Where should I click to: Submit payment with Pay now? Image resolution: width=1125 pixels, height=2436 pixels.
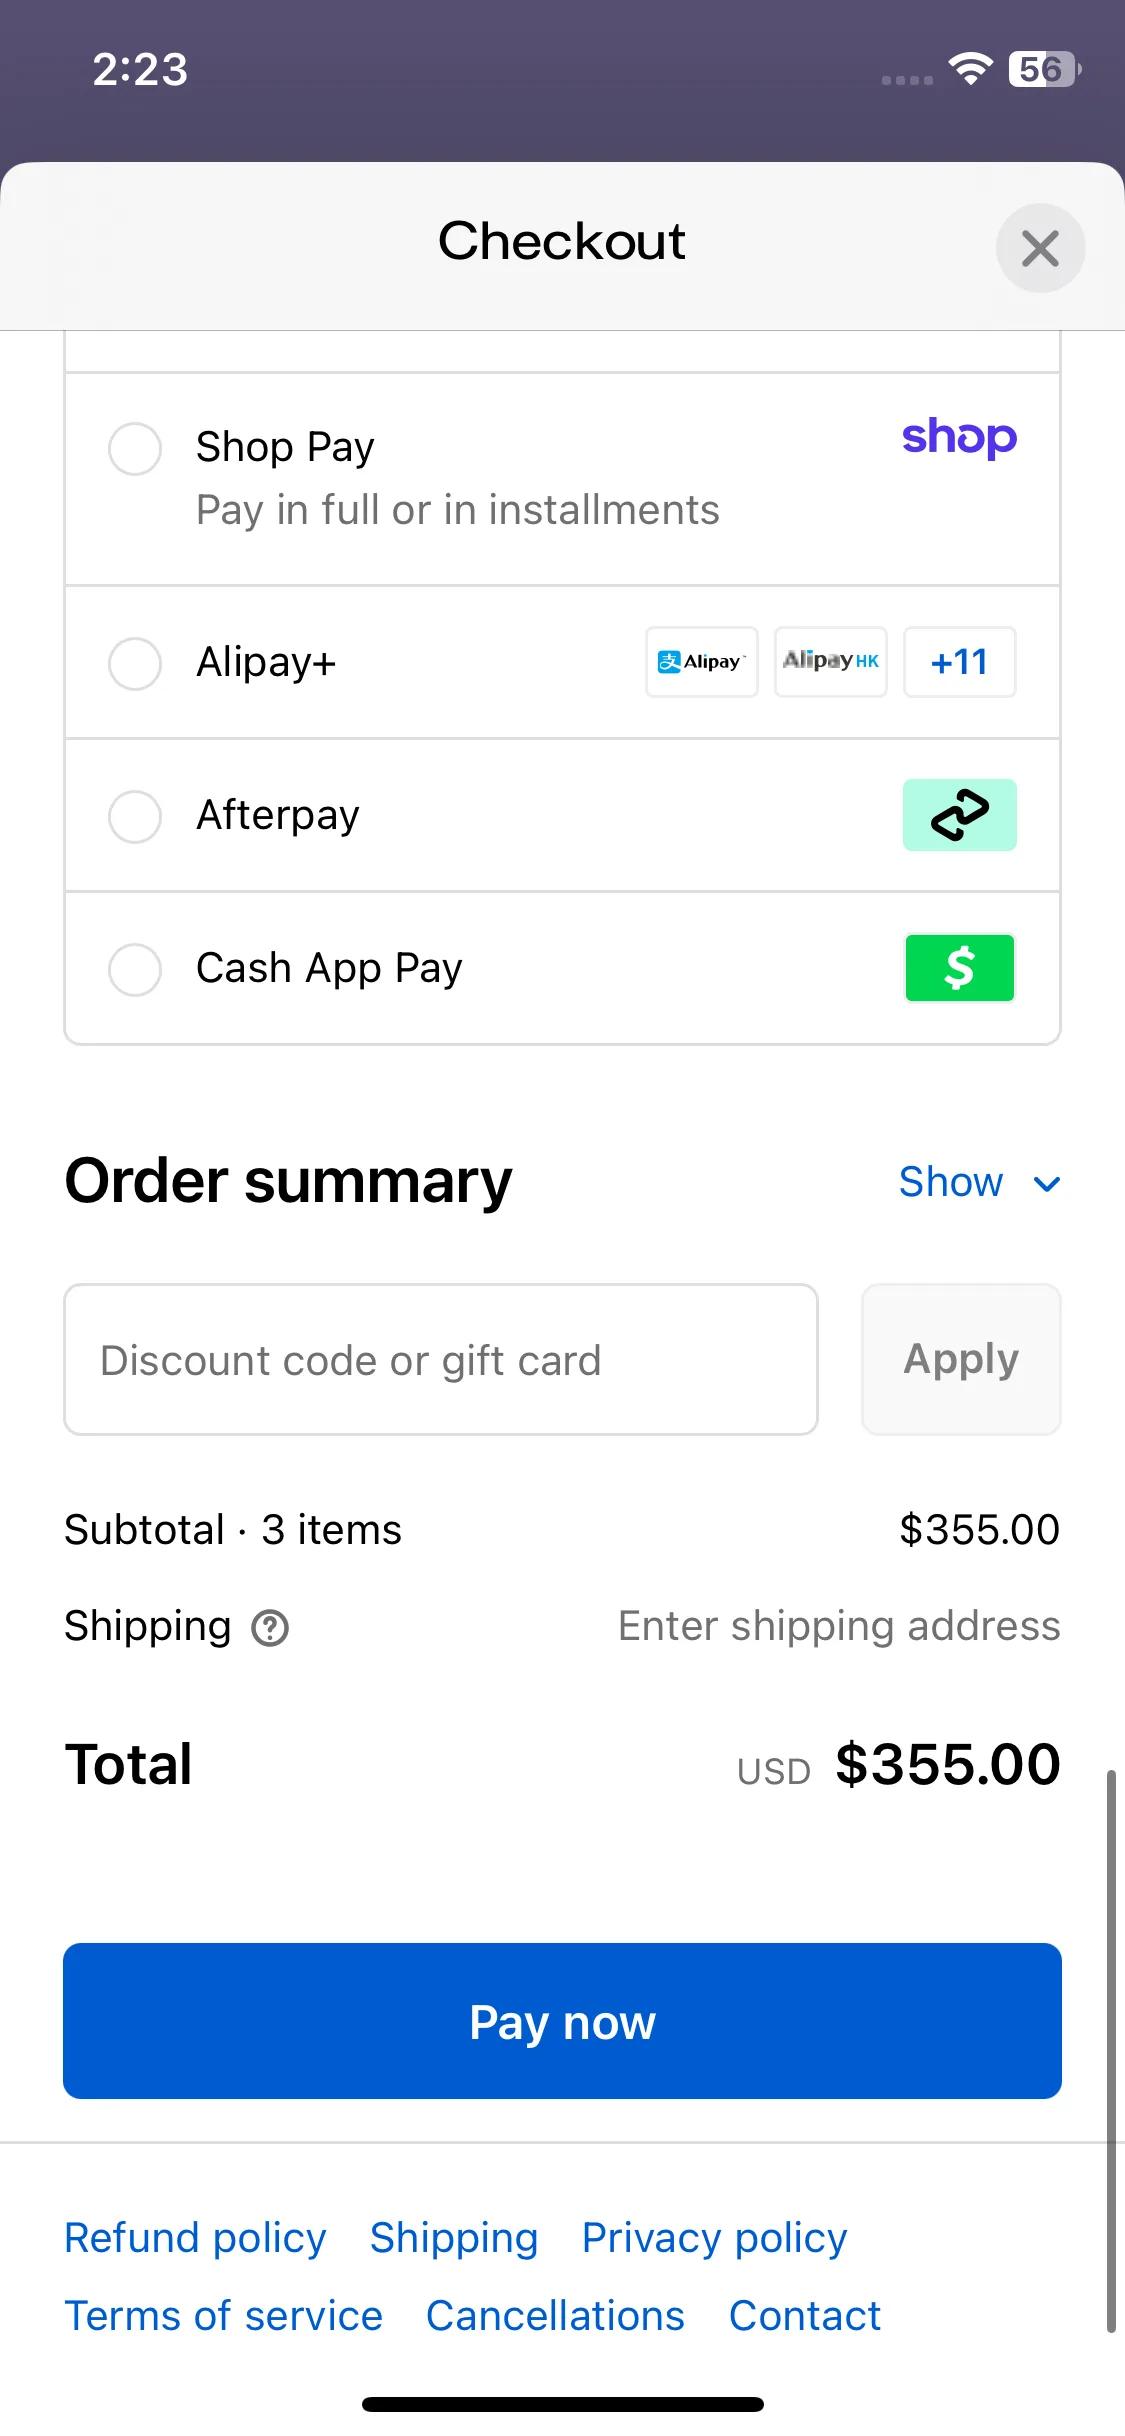tap(562, 2021)
